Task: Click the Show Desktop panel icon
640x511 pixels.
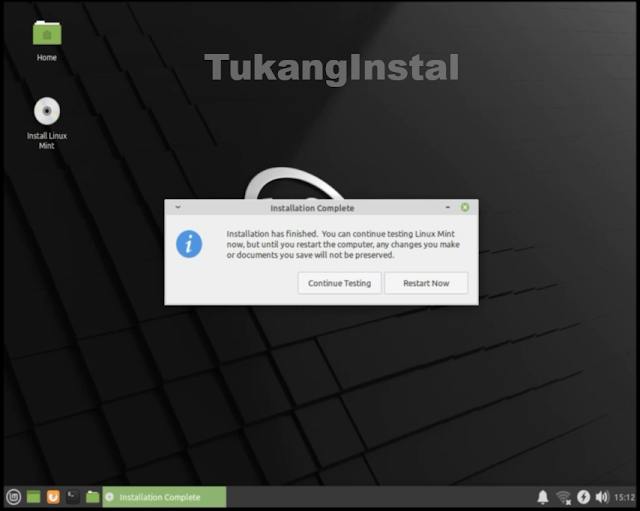Action: click(33, 497)
